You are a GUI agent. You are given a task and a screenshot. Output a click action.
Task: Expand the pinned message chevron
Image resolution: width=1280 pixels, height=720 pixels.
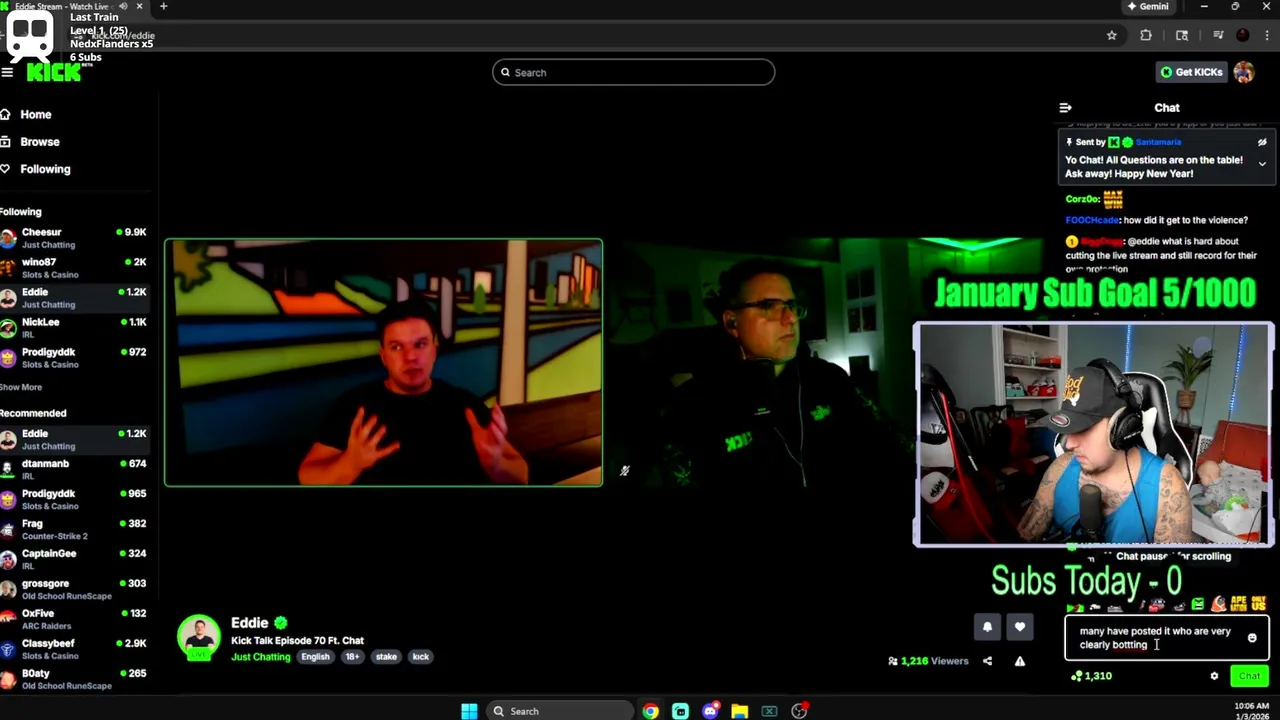1262,164
